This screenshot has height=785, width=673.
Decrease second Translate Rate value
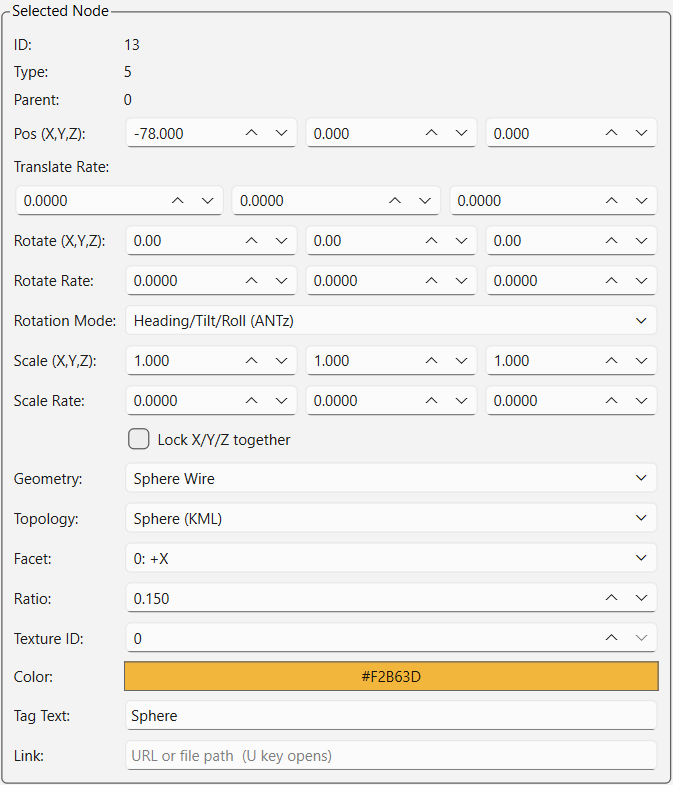[425, 201]
